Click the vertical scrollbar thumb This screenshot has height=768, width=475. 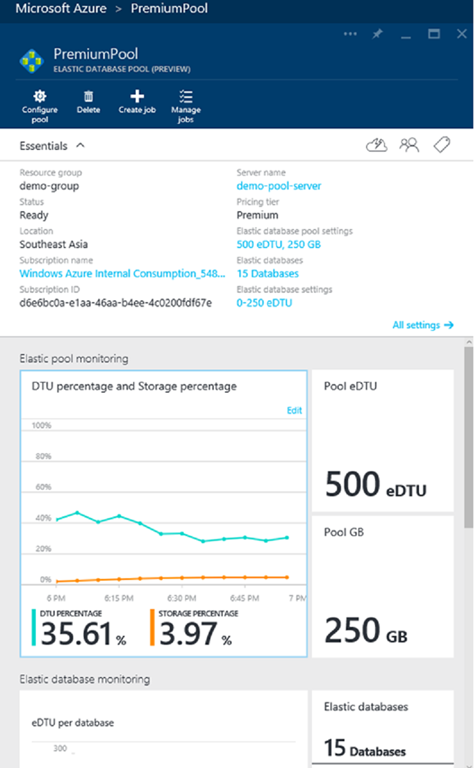coord(469,437)
